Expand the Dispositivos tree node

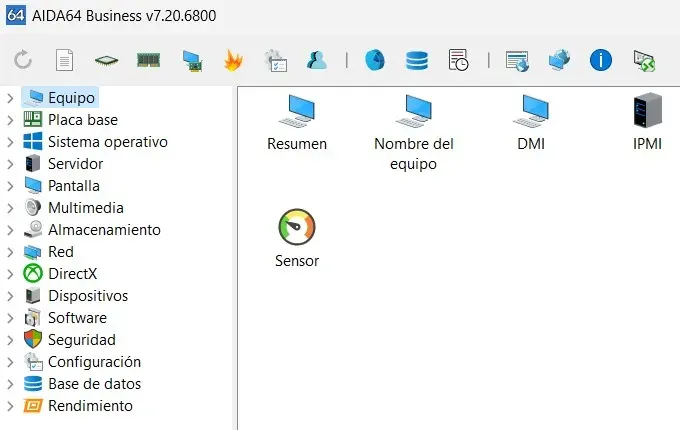click(10, 296)
